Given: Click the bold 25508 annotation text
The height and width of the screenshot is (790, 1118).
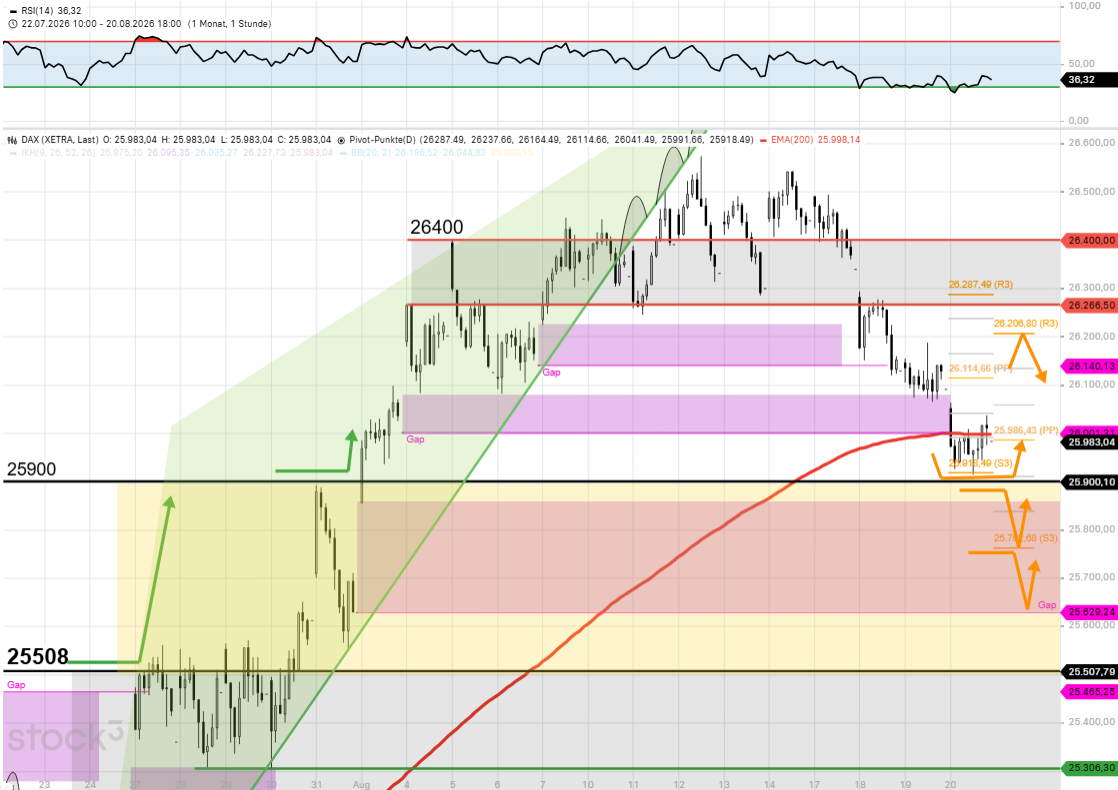Looking at the screenshot, I should pos(38,657).
